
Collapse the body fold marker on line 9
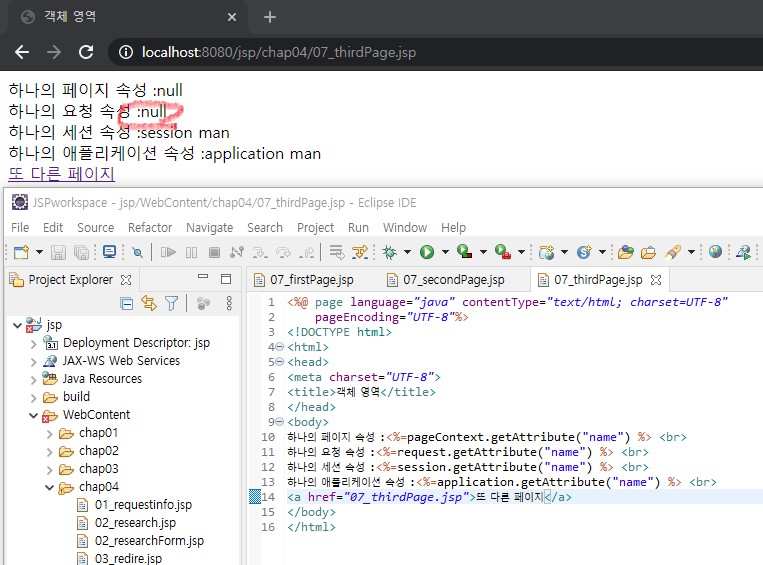(279, 422)
